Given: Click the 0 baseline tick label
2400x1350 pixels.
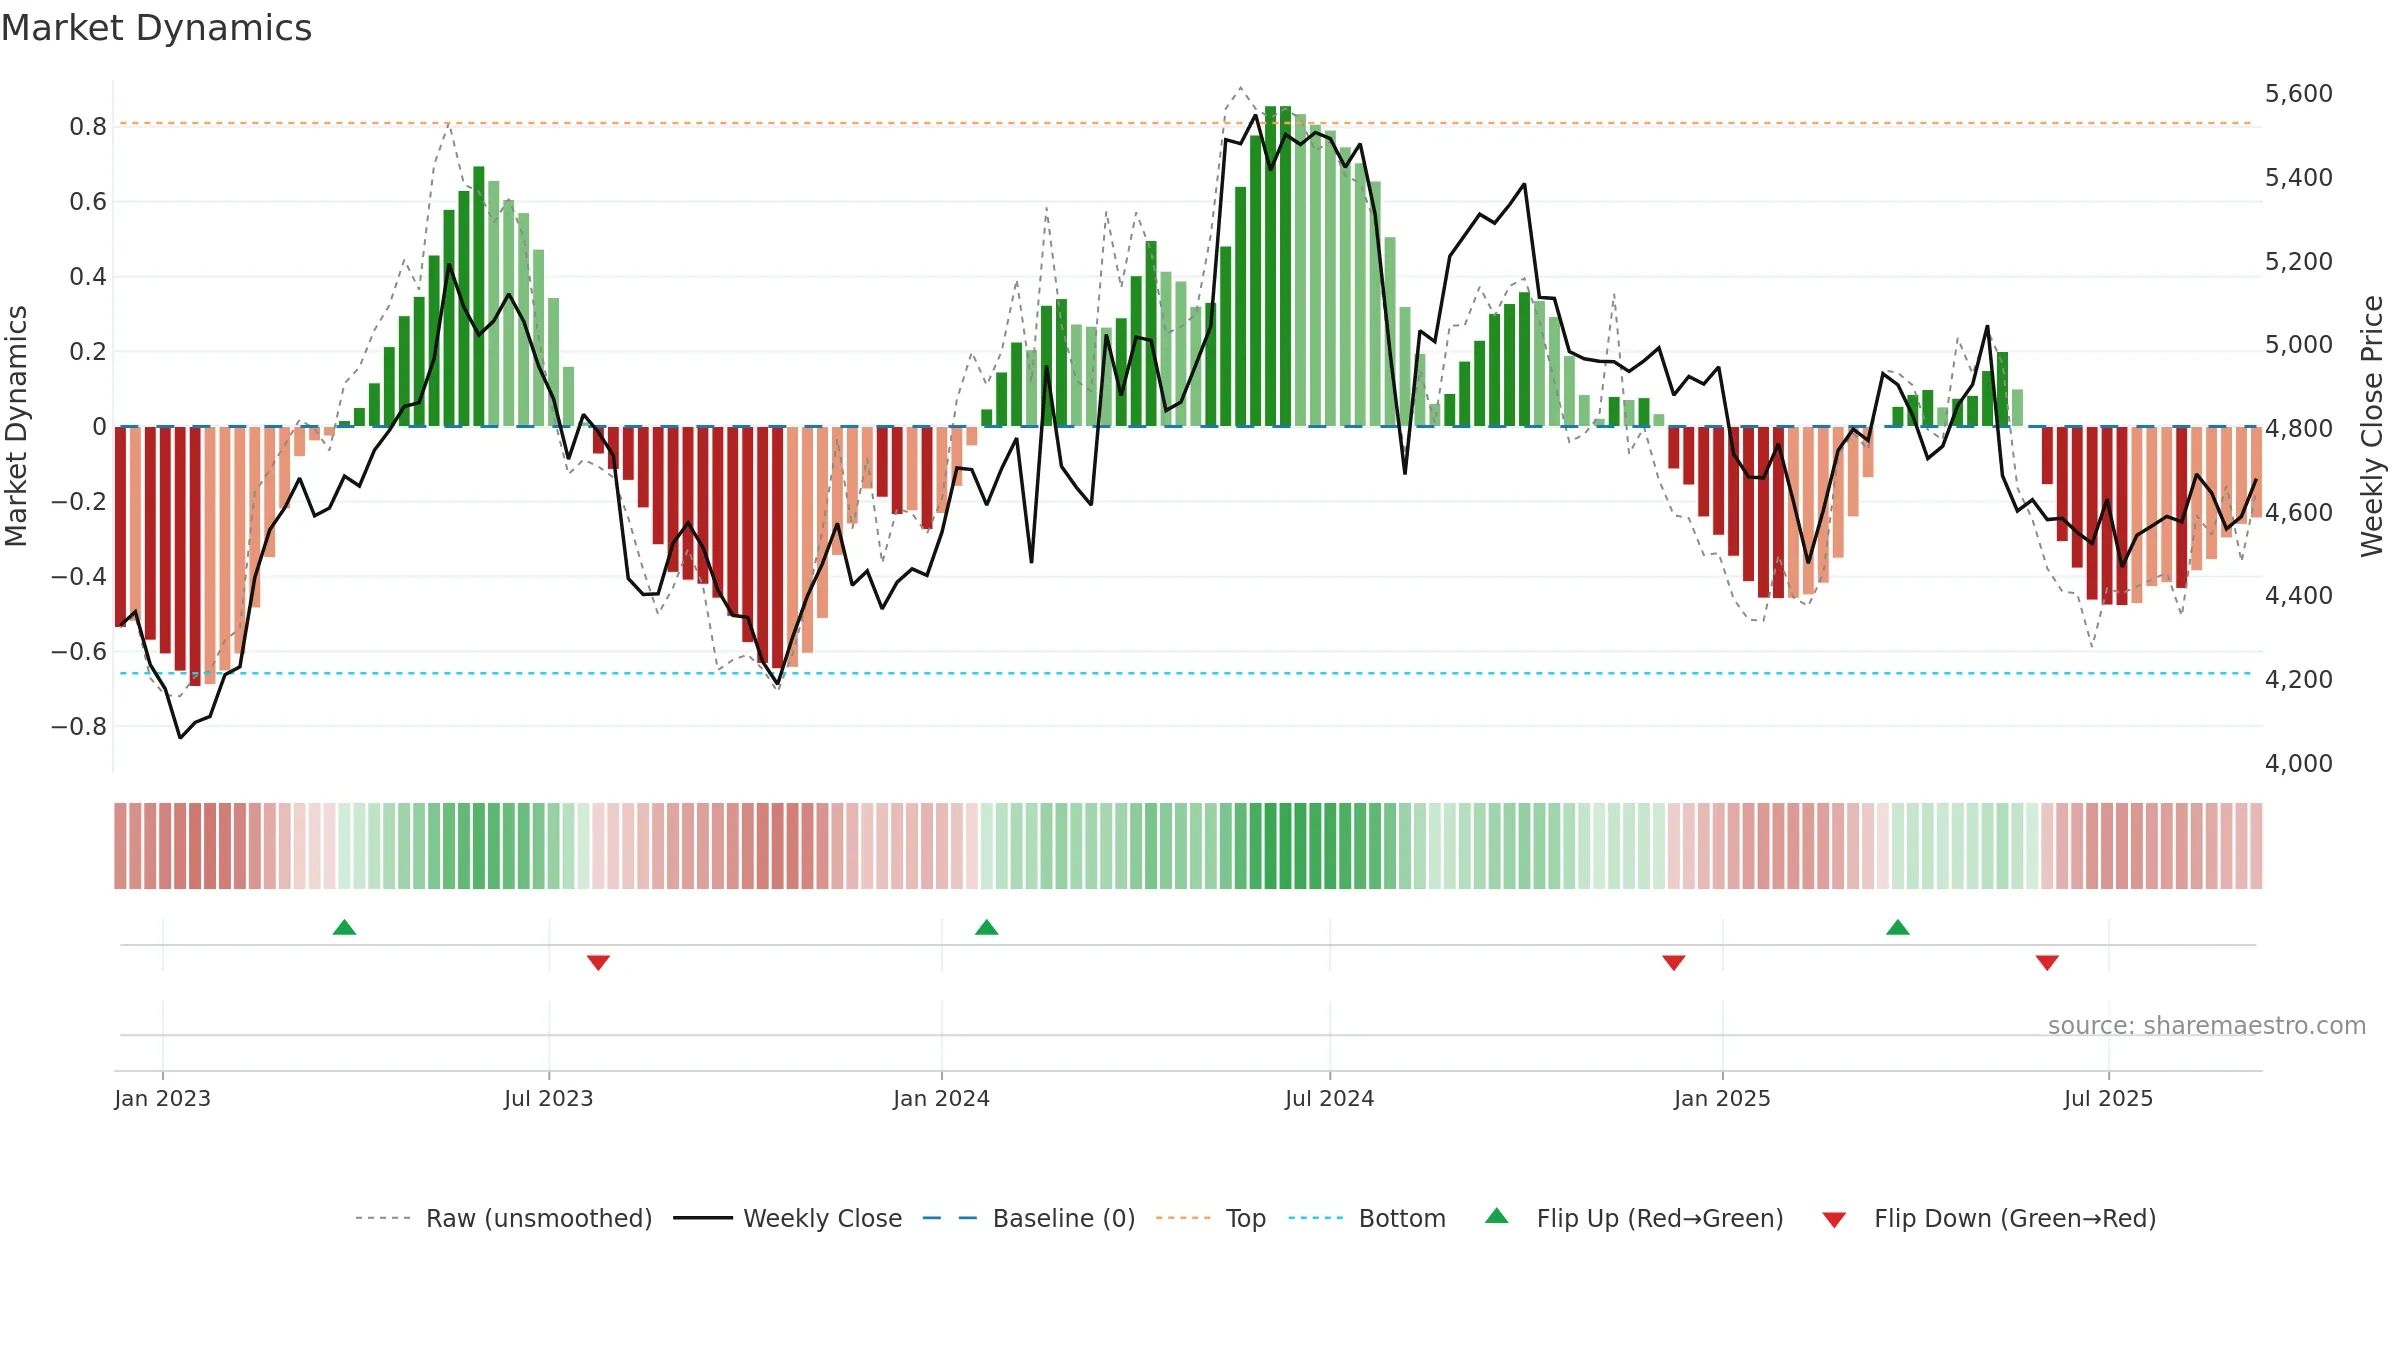Looking at the screenshot, I should (x=99, y=426).
